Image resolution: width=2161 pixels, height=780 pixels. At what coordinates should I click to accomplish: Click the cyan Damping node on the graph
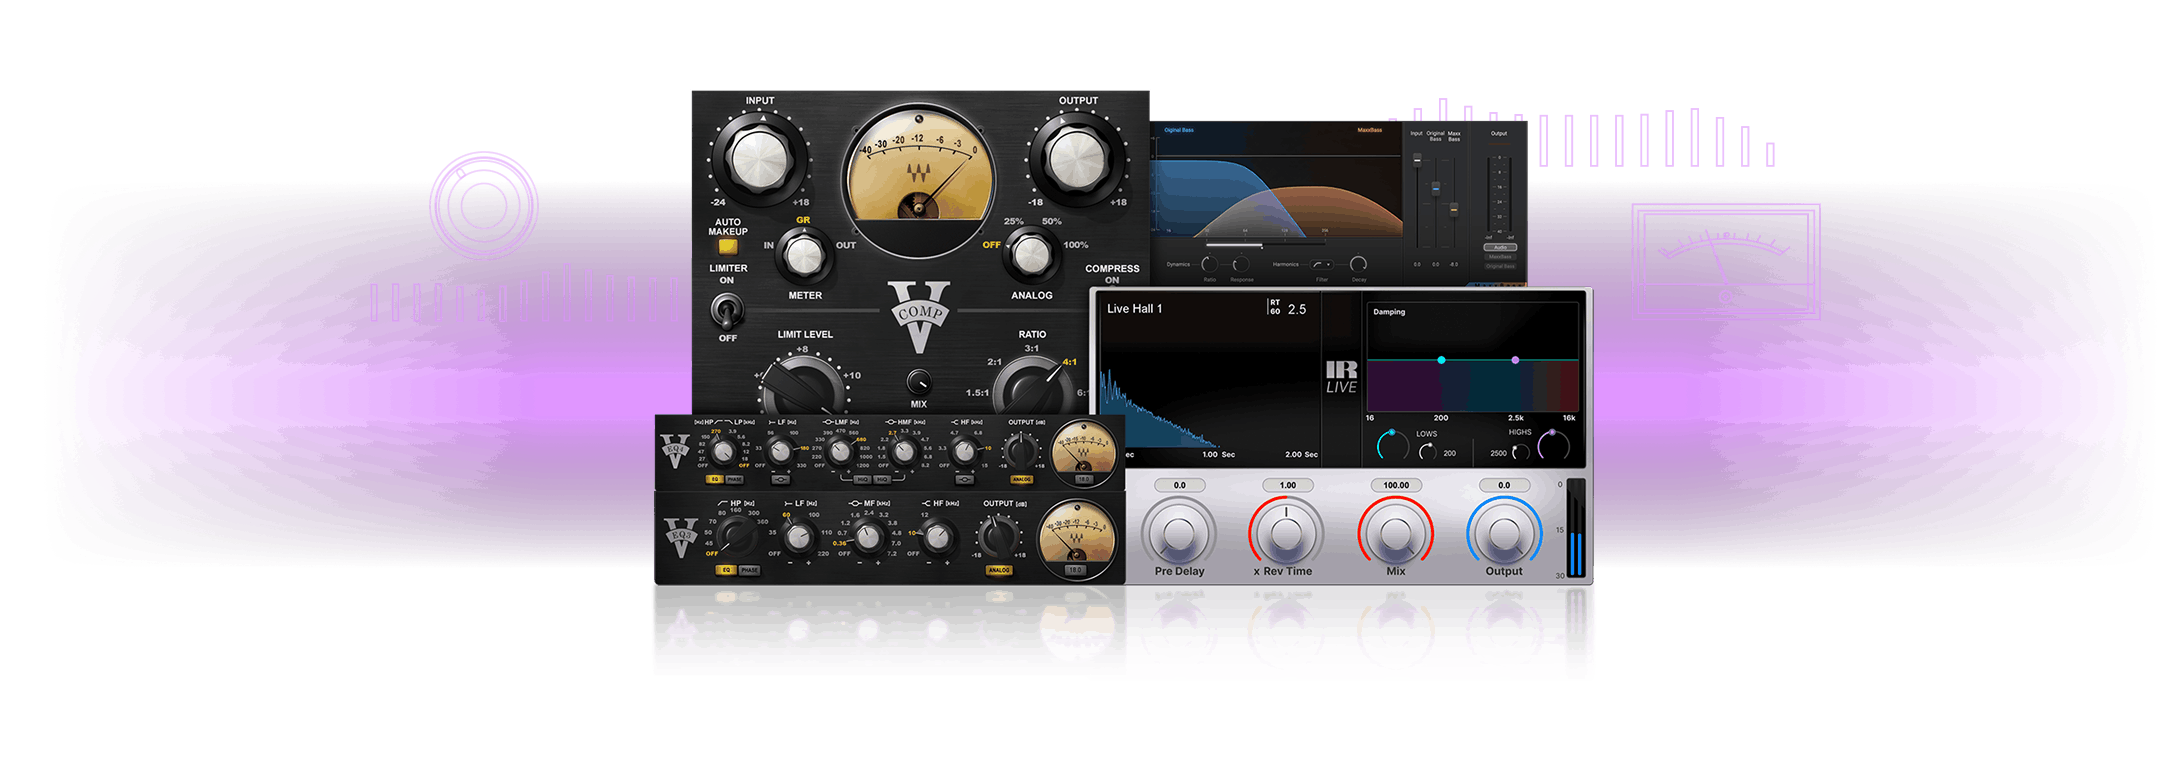click(x=1441, y=360)
